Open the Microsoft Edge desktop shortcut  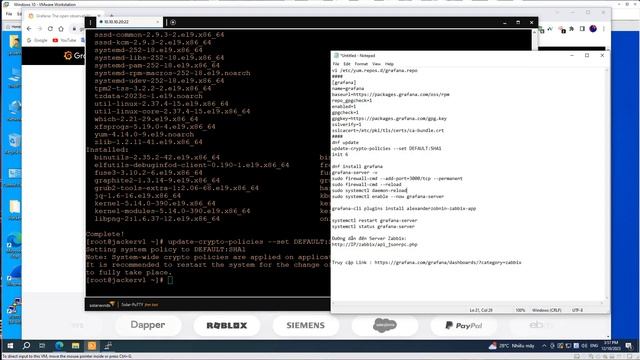tap(13, 245)
